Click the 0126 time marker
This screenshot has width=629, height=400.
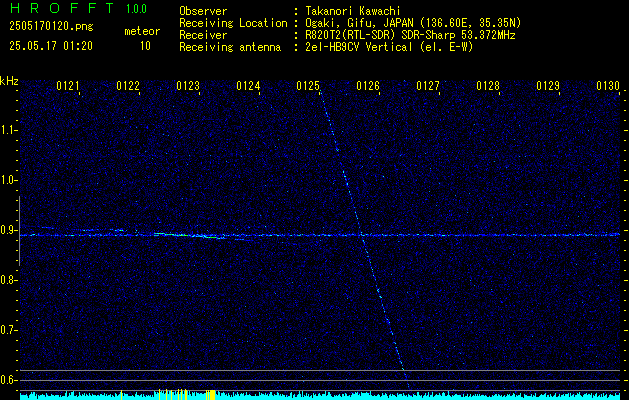point(368,86)
